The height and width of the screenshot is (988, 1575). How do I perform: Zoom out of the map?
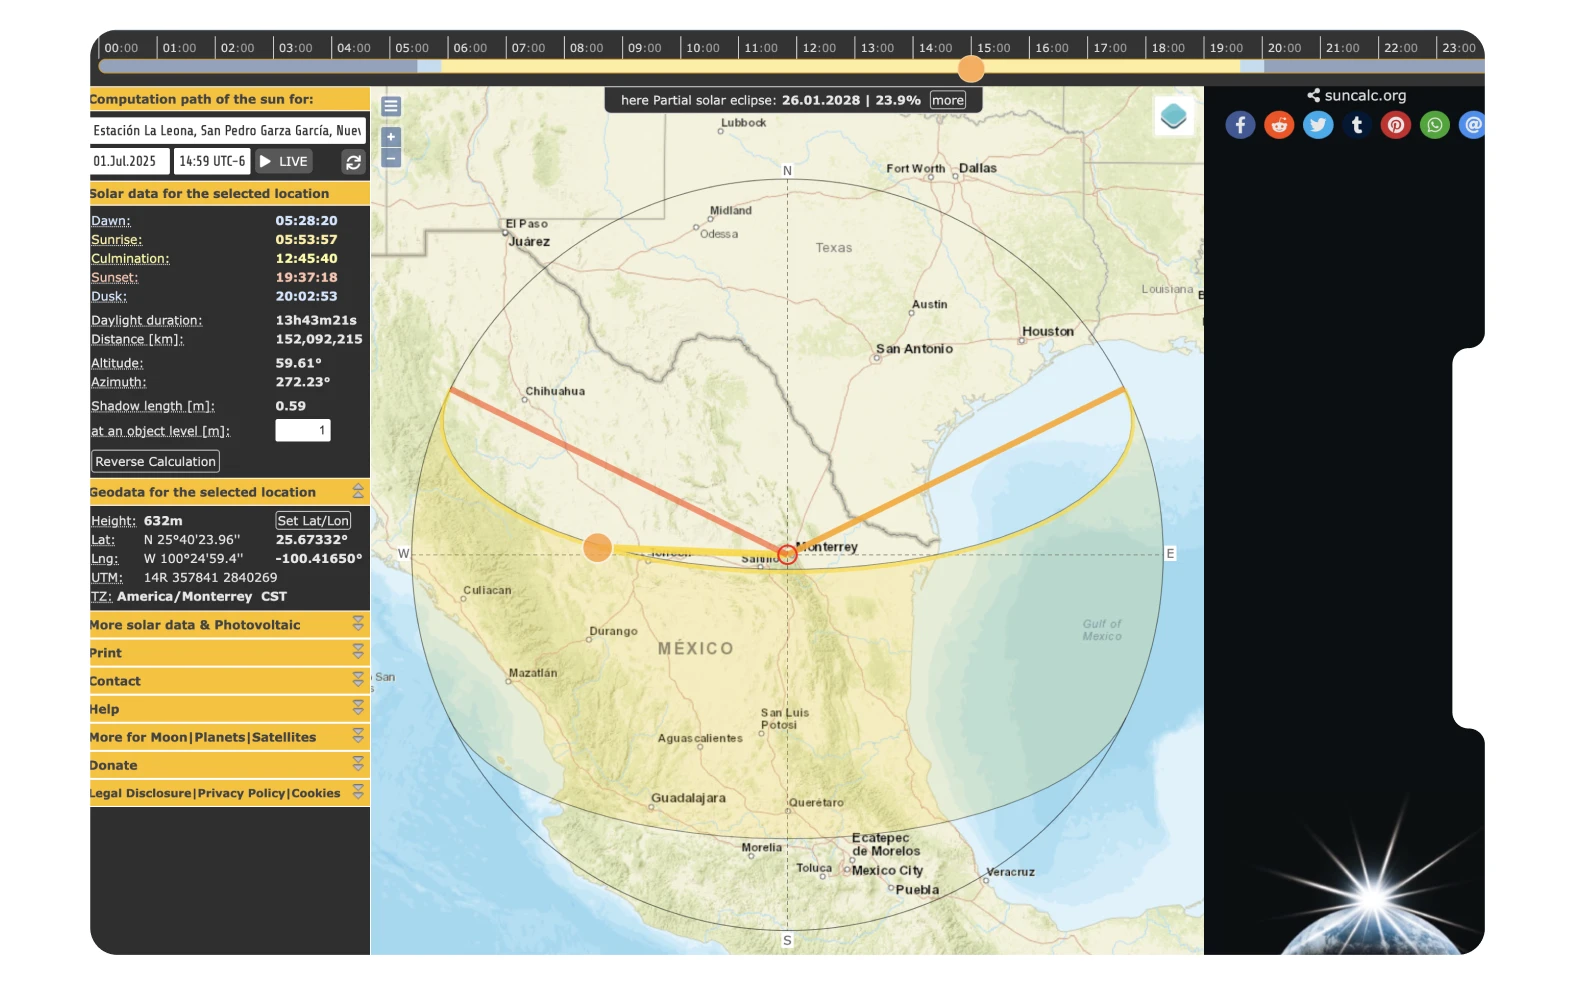tap(391, 158)
